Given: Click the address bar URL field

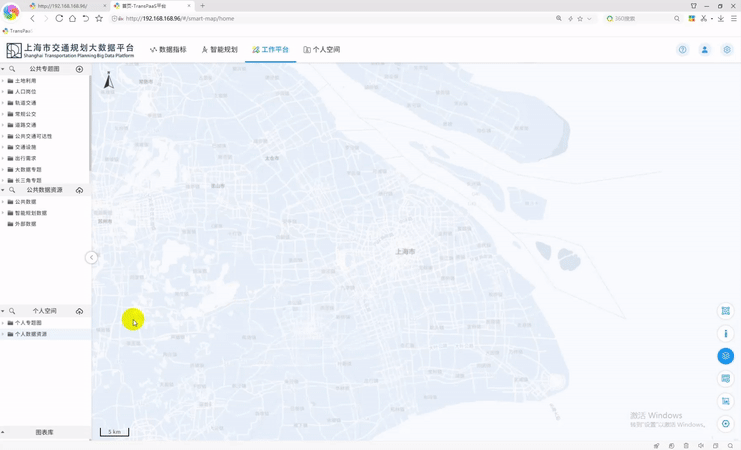Looking at the screenshot, I should click(x=331, y=18).
